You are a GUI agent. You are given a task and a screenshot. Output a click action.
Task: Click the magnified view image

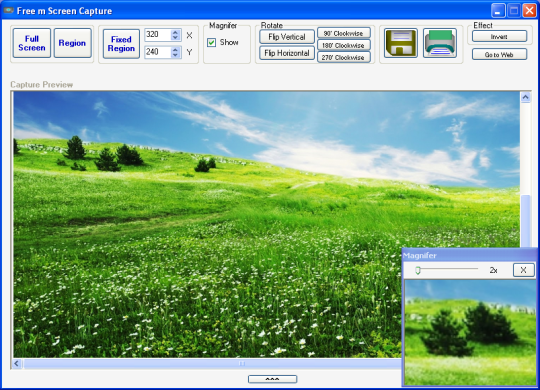(470, 332)
